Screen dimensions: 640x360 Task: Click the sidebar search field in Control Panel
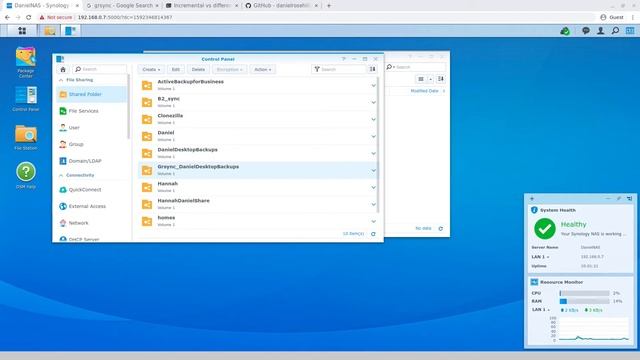[x=100, y=69]
